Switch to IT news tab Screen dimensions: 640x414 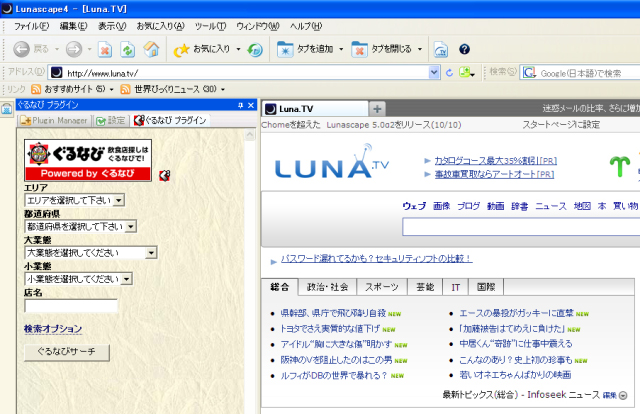click(456, 287)
